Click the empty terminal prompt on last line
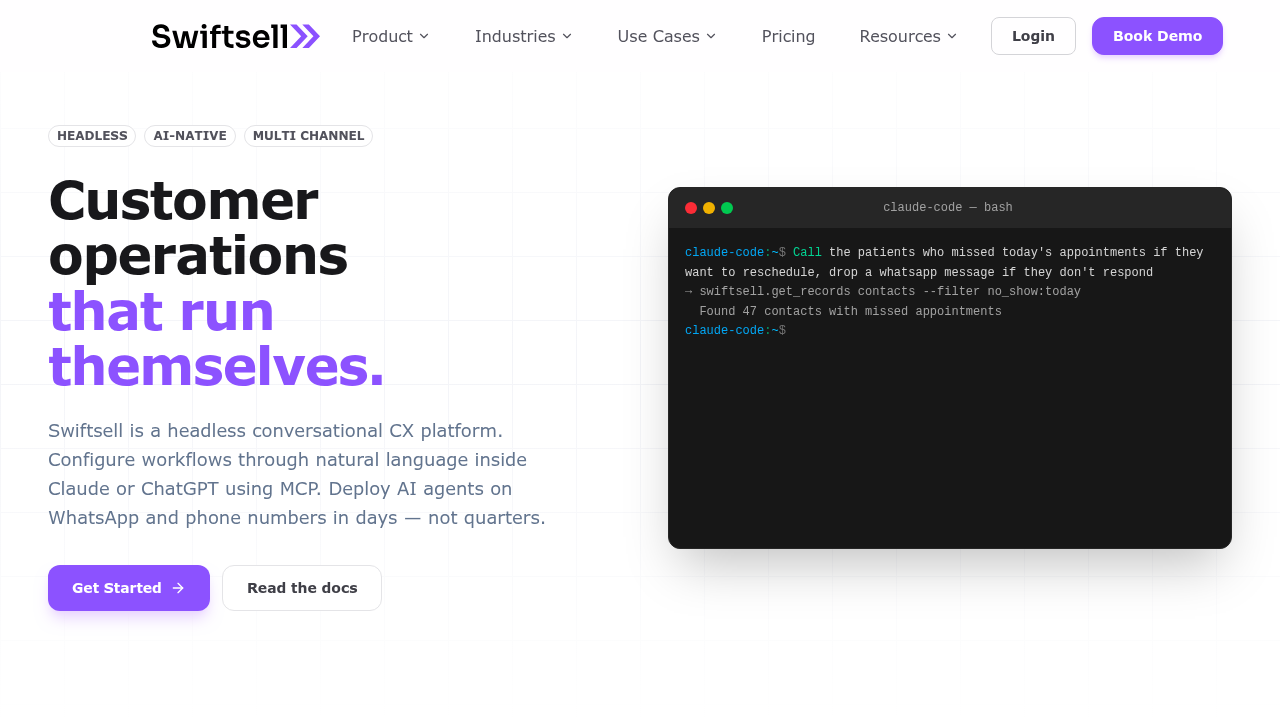 (x=735, y=331)
